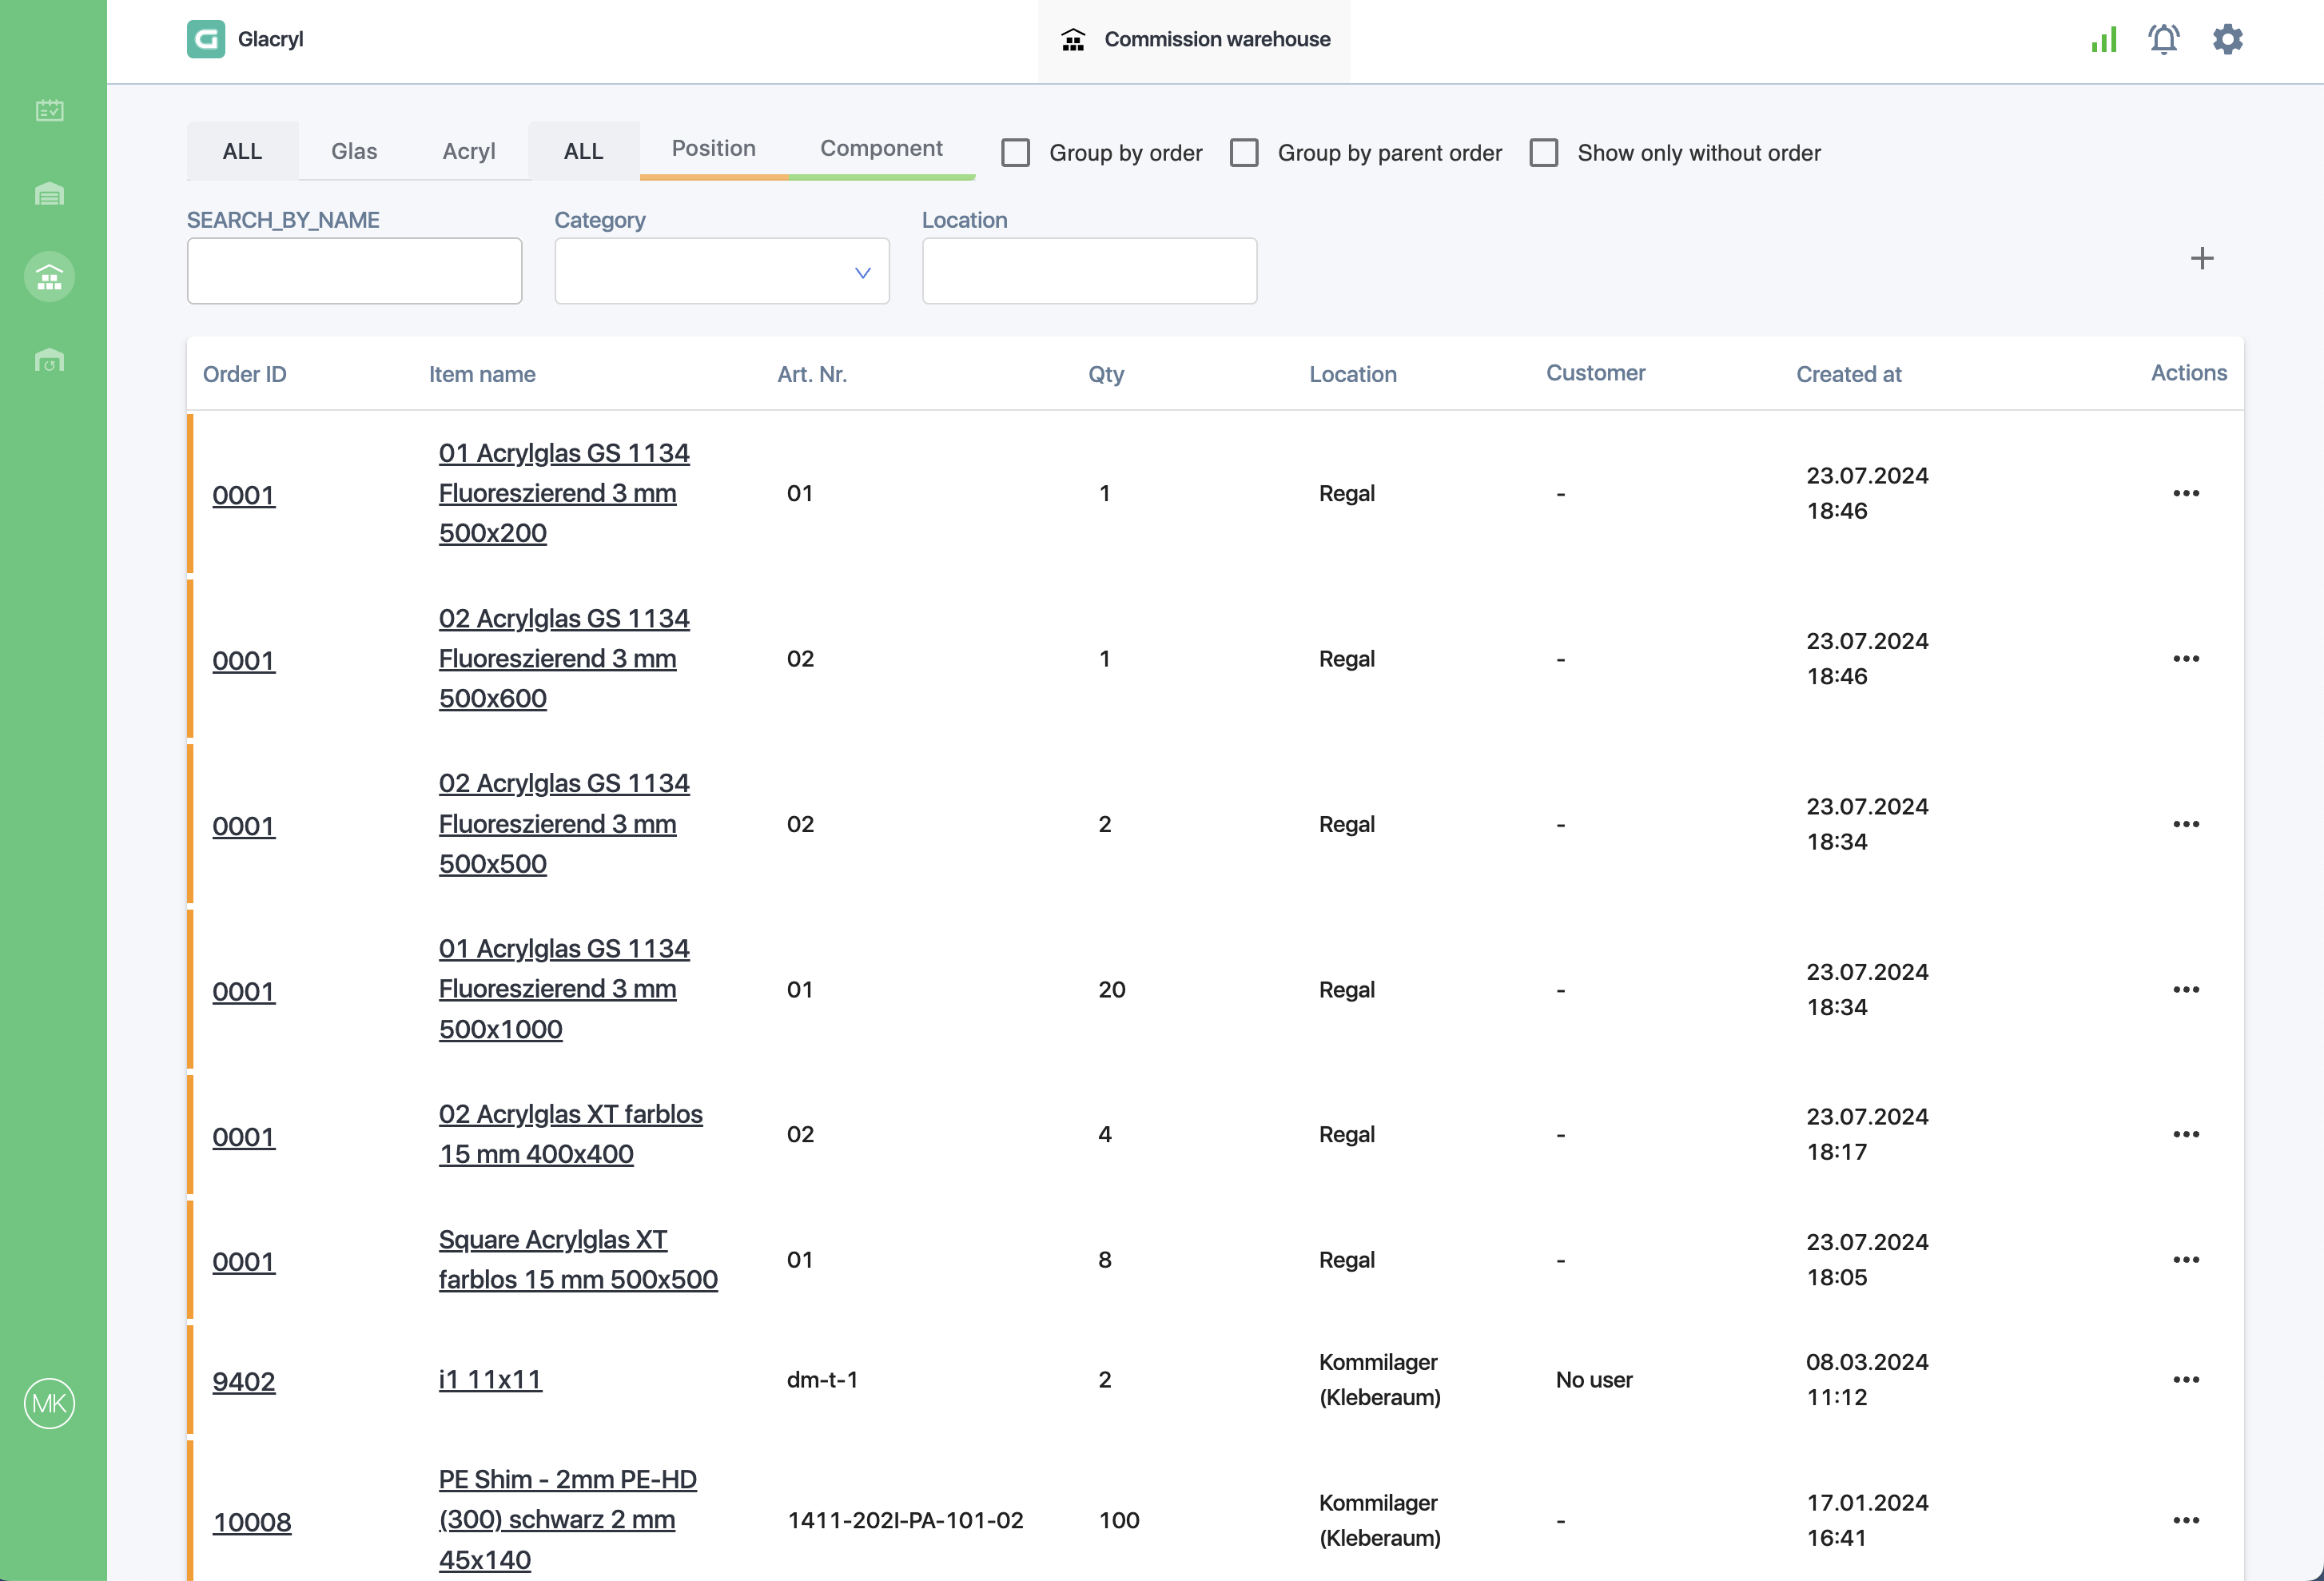Open the settings gear icon

point(2228,39)
